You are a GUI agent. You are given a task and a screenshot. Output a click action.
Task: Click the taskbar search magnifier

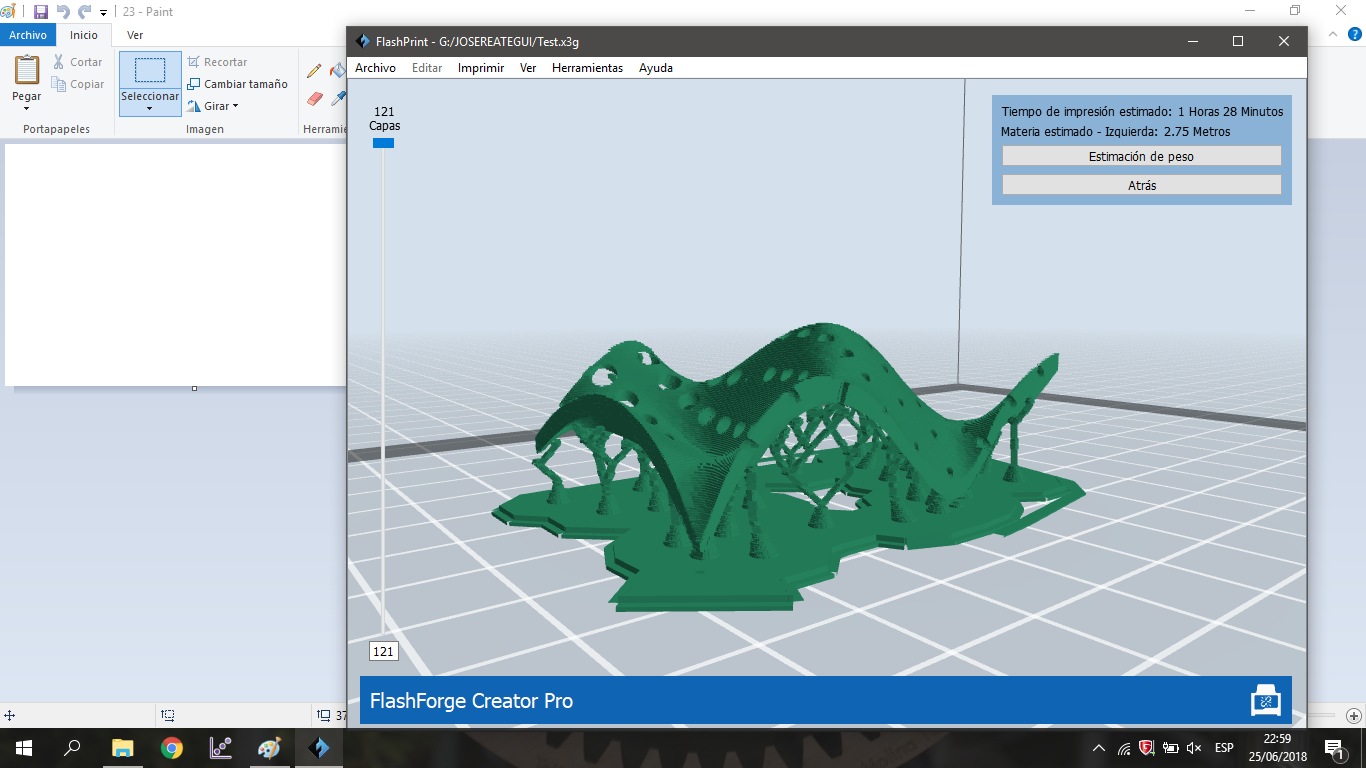click(72, 747)
